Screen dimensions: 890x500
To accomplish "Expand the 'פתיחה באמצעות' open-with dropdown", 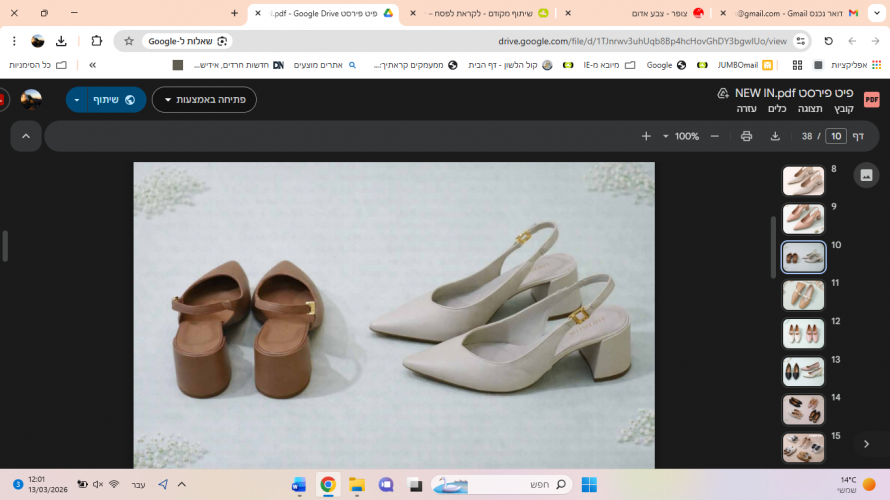I will [204, 100].
